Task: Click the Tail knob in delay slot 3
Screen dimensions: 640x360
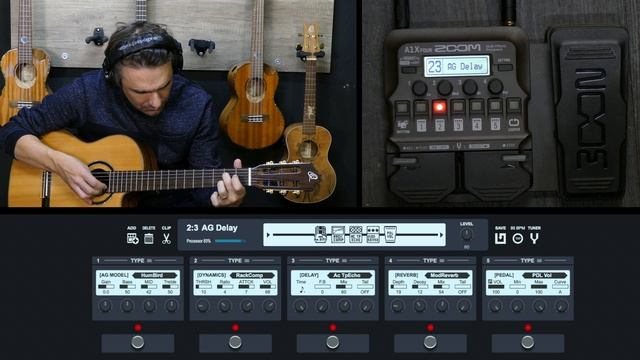Action: 367,306
